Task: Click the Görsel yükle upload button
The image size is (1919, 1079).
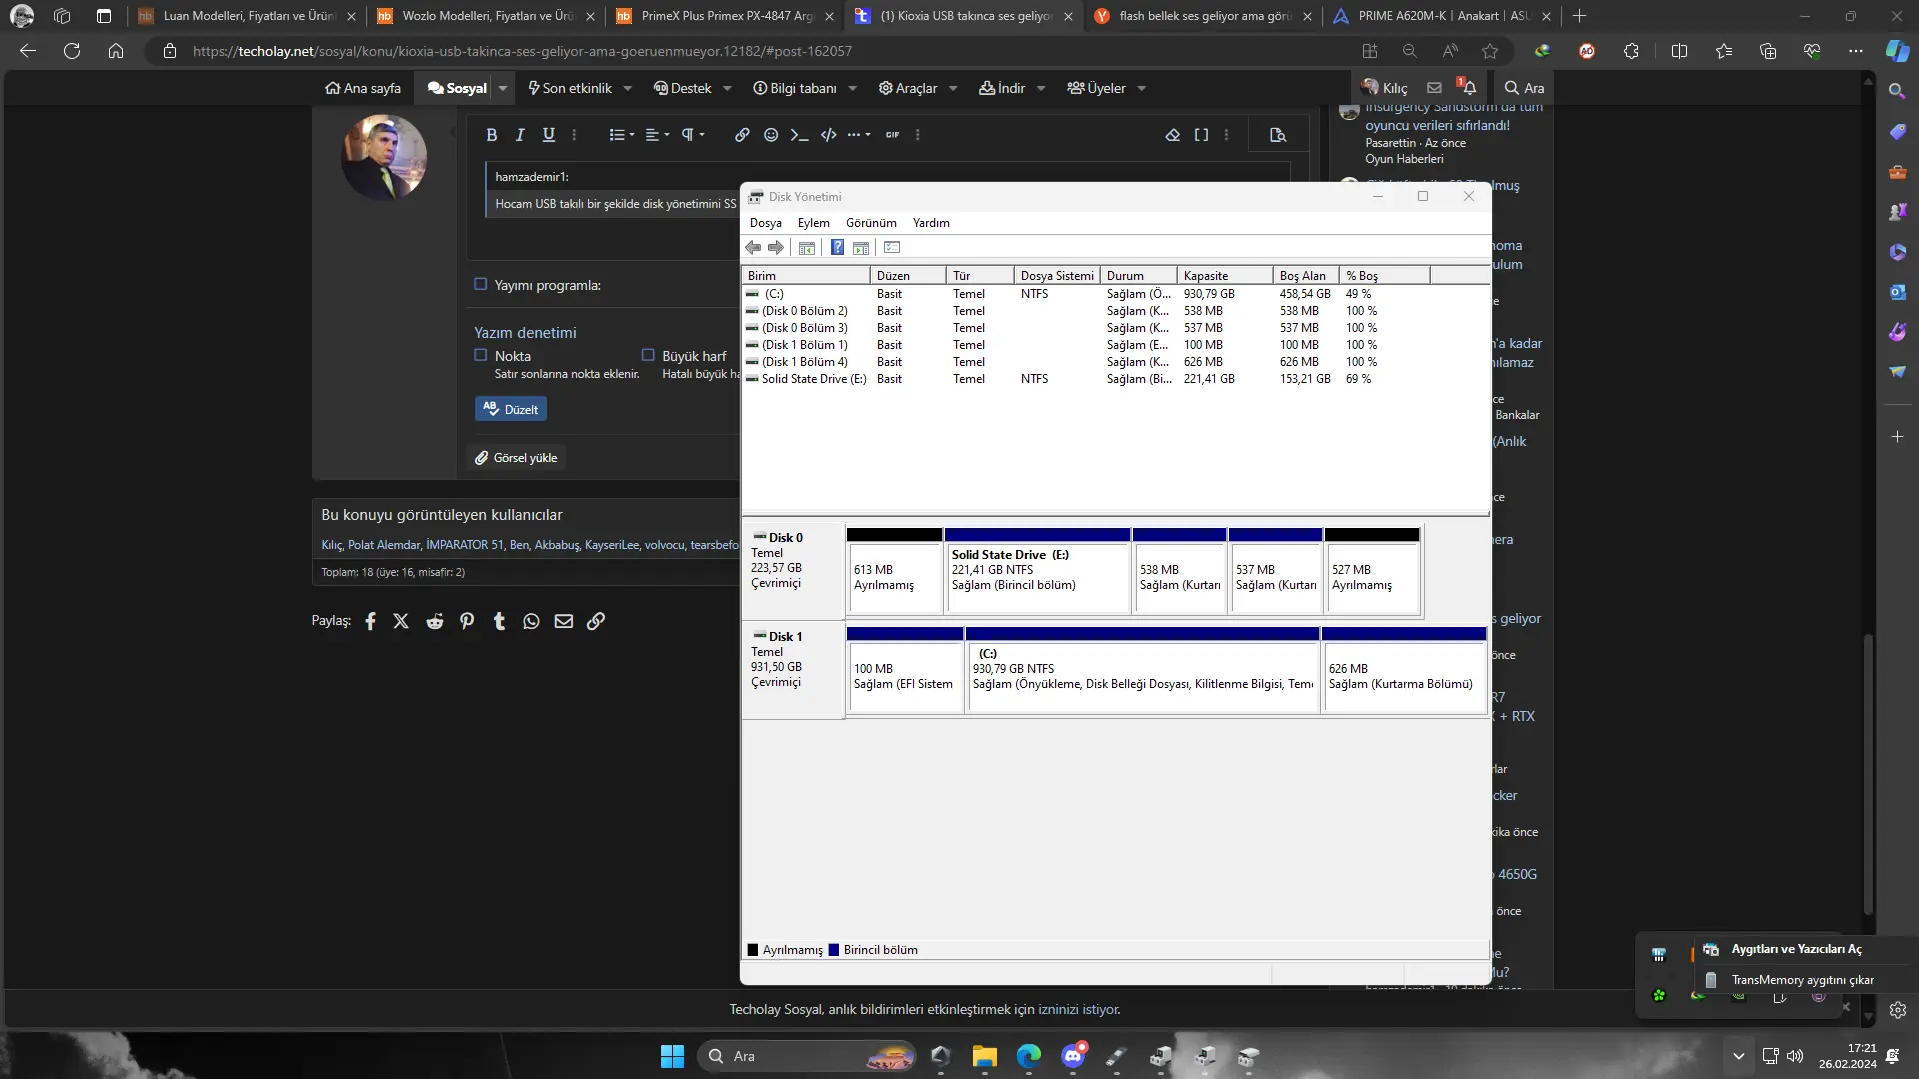Action: 516,457
